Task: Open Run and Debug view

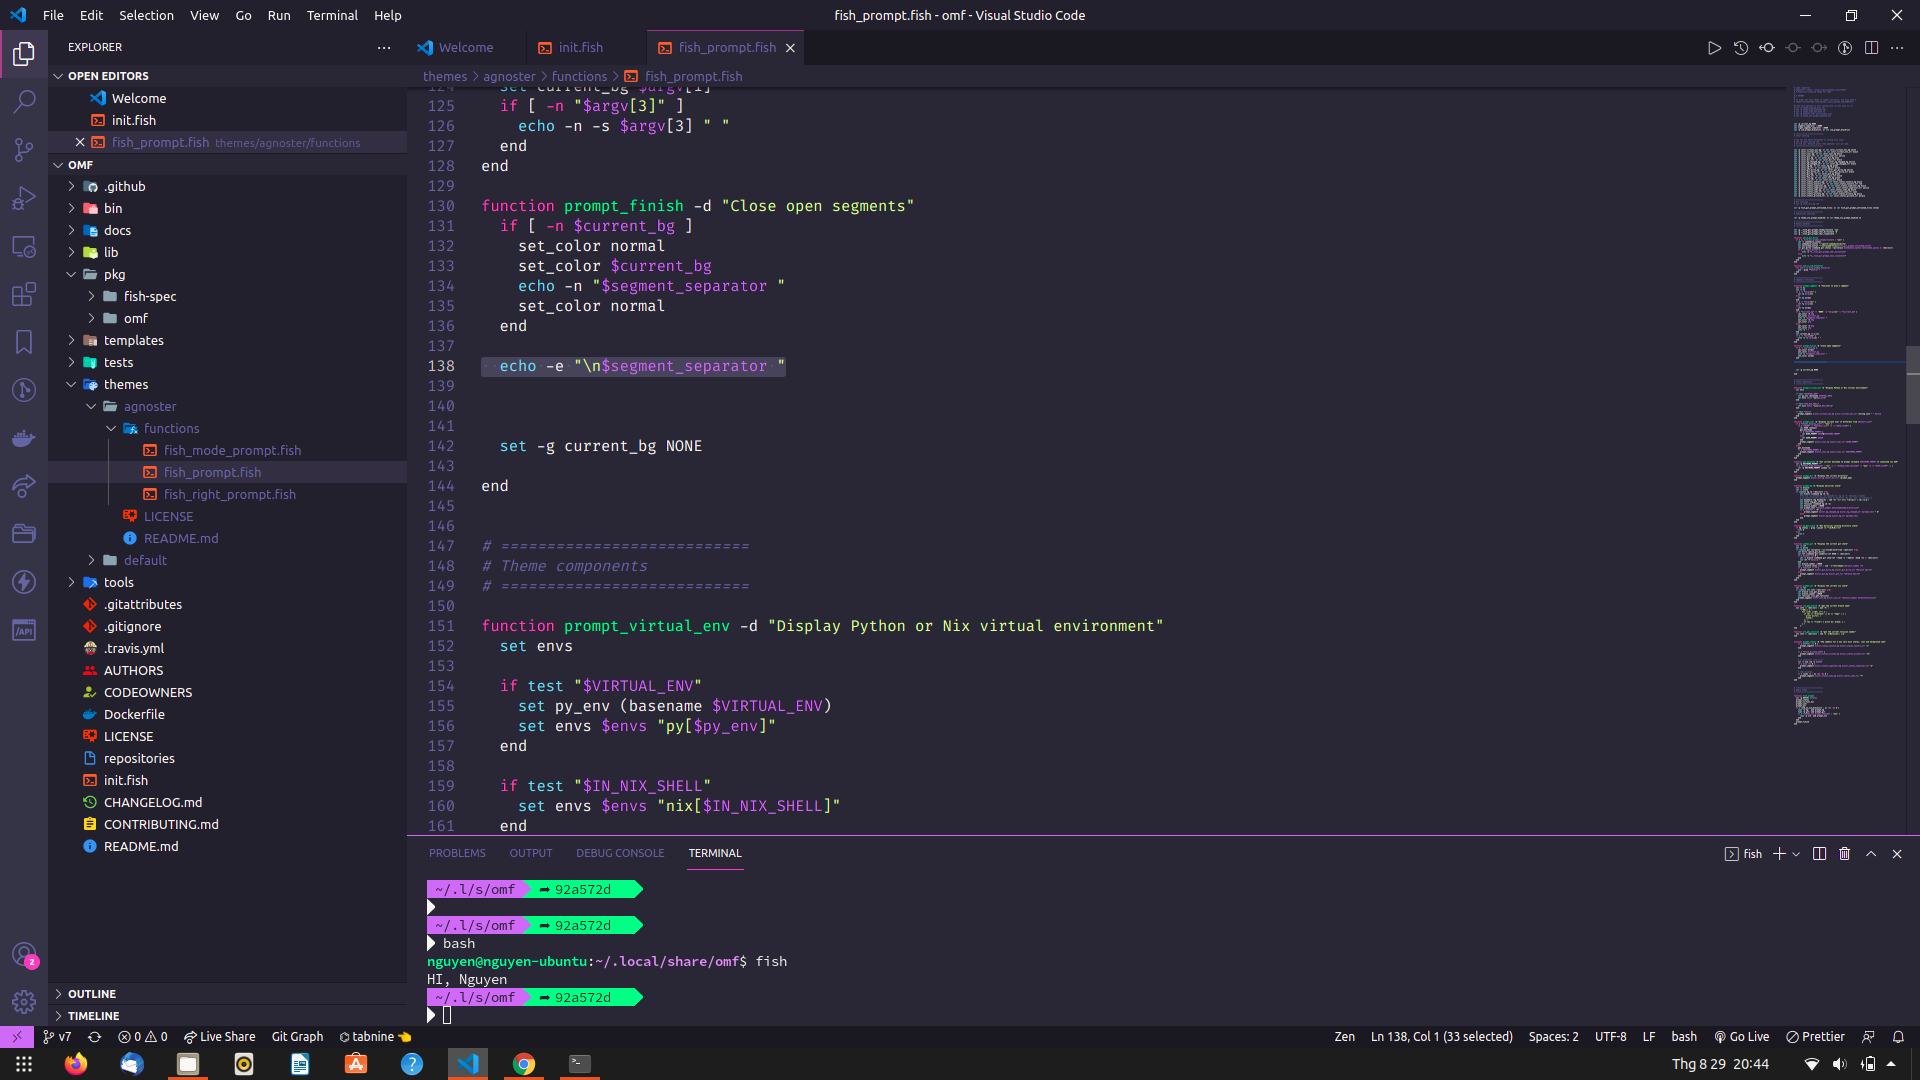Action: click(x=24, y=198)
